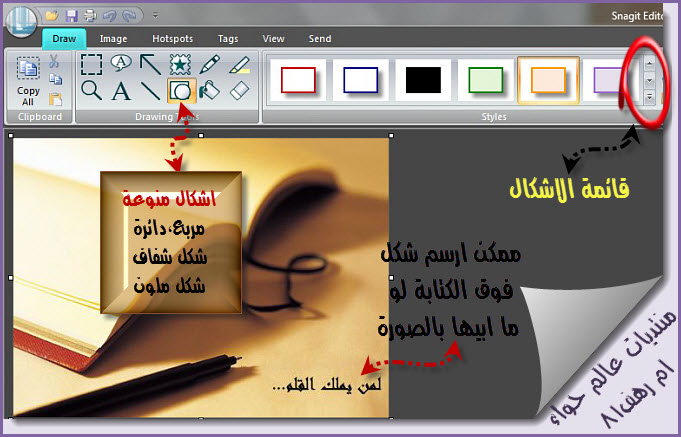Select the Text tool
The width and height of the screenshot is (681, 437).
[x=121, y=92]
